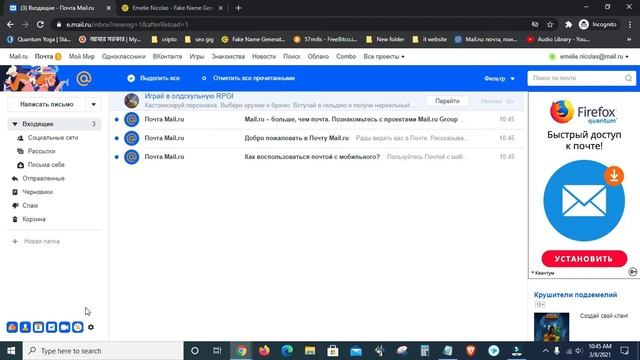Open the Firefox icon on taskbar
The height and width of the screenshot is (360, 640).
point(264,351)
